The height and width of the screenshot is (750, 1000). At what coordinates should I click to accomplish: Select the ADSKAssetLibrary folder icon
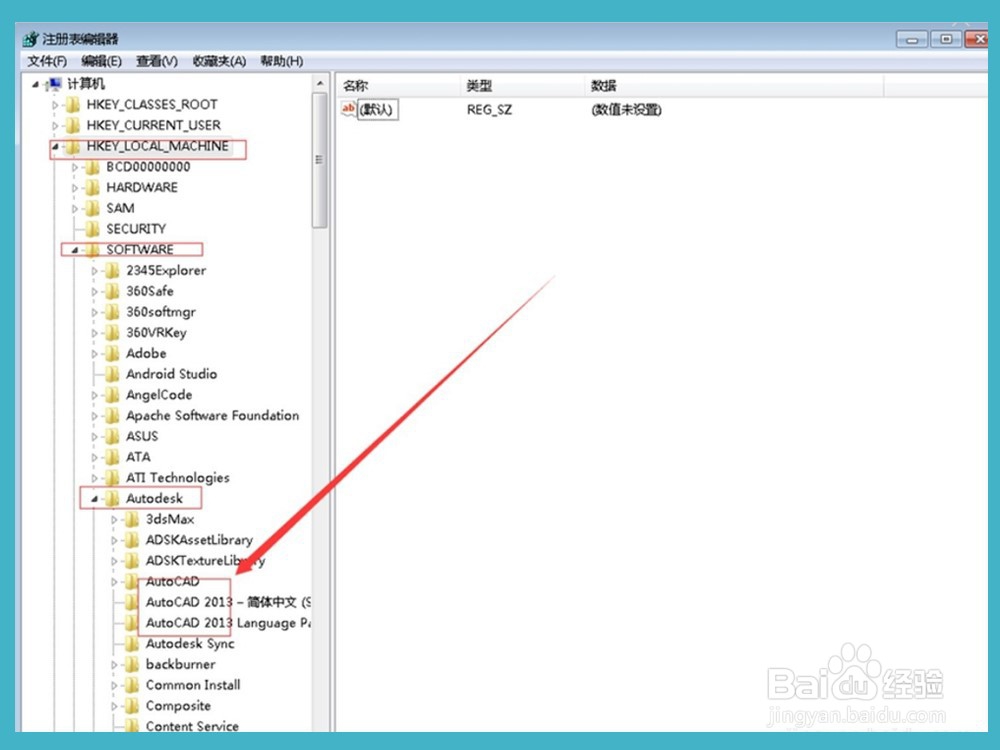point(132,540)
